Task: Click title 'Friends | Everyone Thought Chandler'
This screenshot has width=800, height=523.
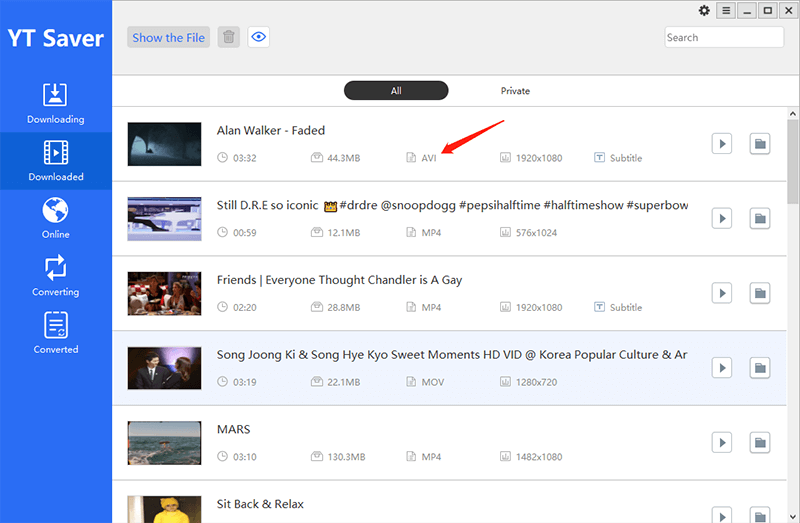Action: pyautogui.click(x=339, y=280)
